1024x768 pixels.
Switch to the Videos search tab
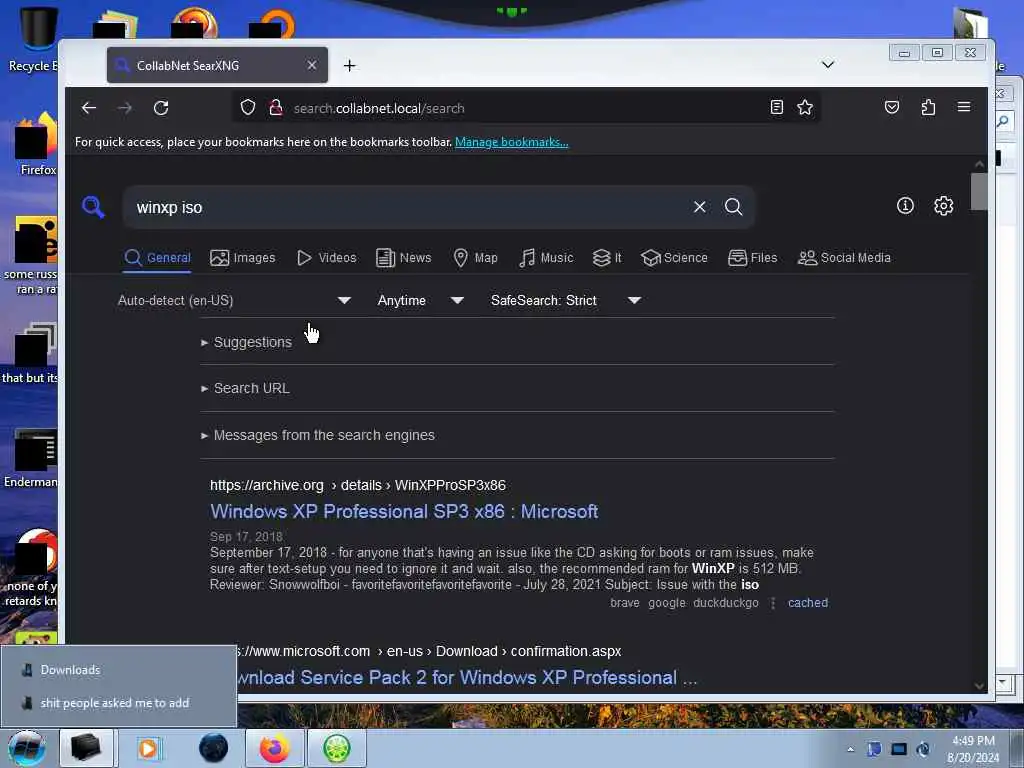(x=327, y=257)
